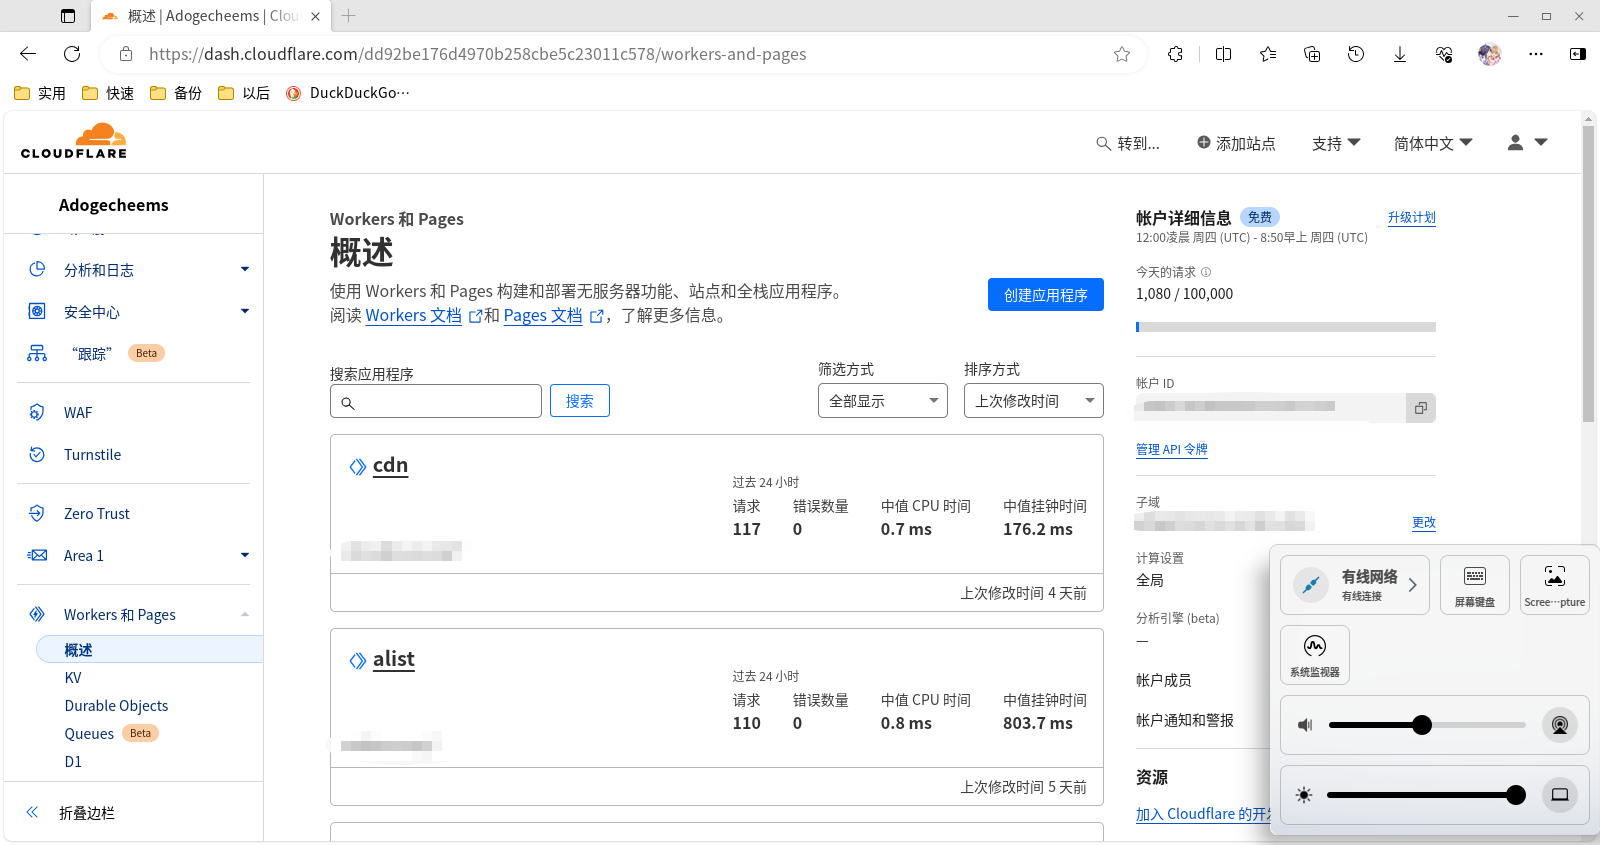
Task: Open D1 in the sidebar
Action: 73,762
